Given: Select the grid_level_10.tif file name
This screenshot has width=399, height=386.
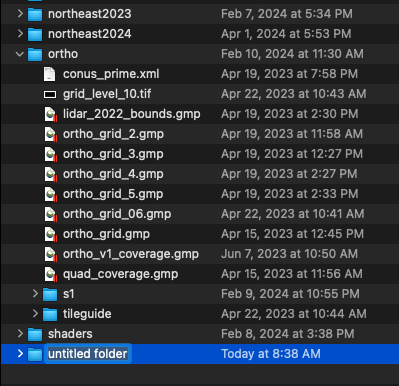Looking at the screenshot, I should (x=107, y=94).
